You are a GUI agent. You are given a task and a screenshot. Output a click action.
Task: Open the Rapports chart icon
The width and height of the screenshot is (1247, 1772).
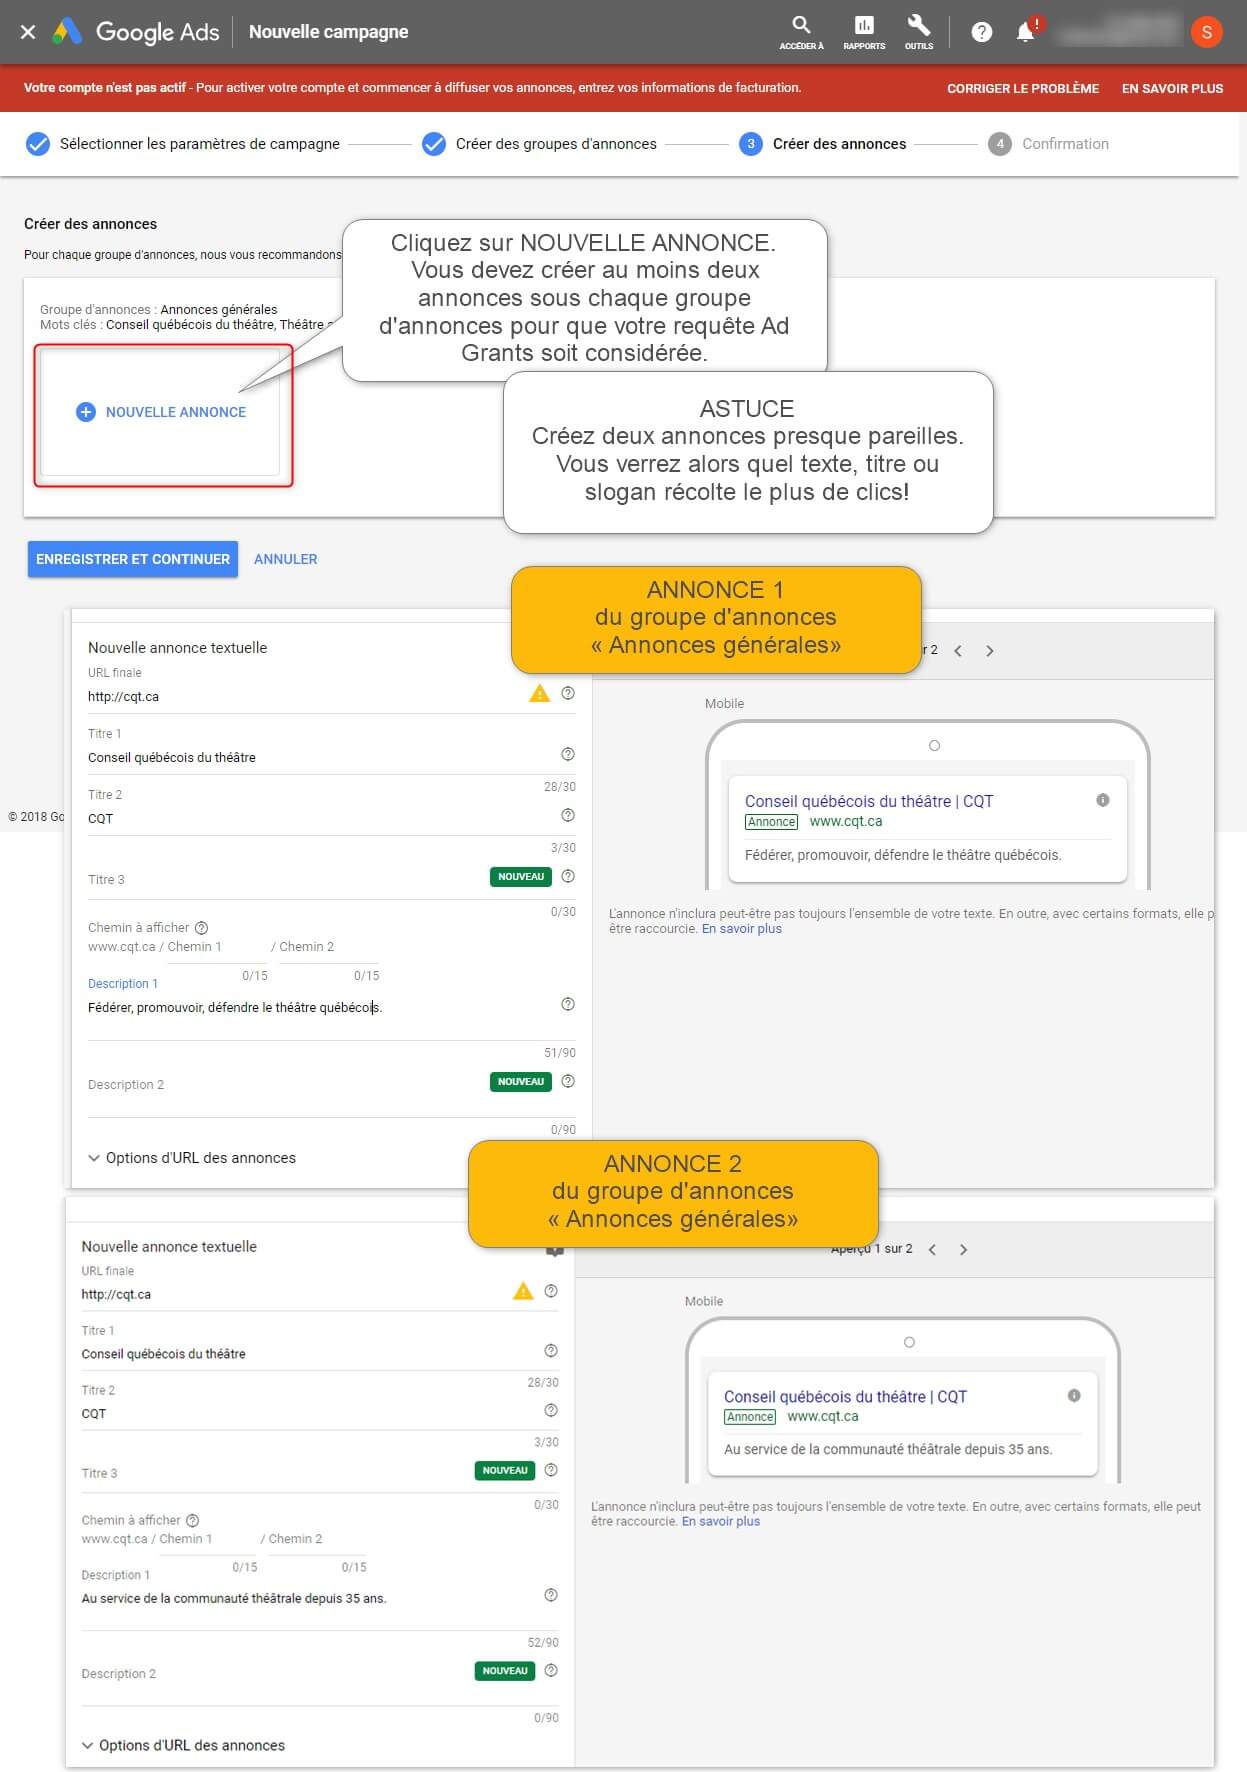(864, 32)
